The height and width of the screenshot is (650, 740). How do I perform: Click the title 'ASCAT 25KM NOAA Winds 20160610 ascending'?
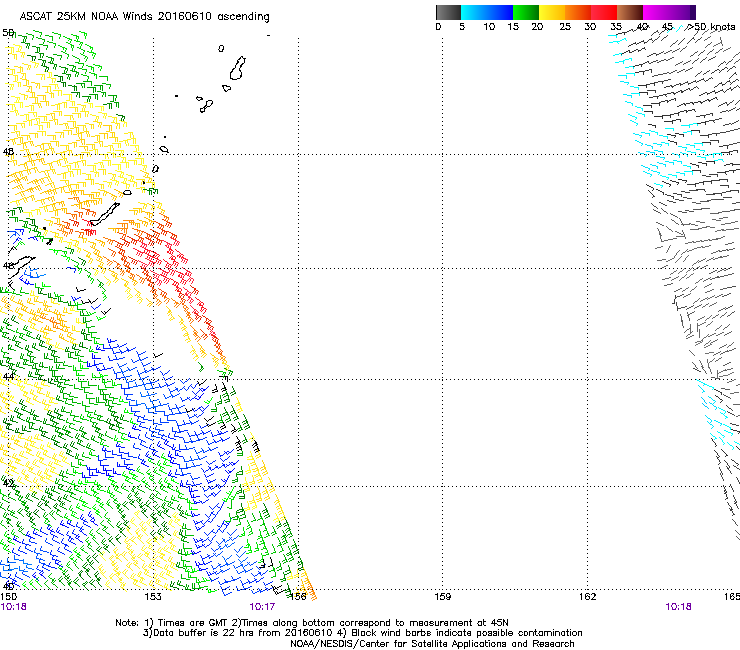pos(144,17)
